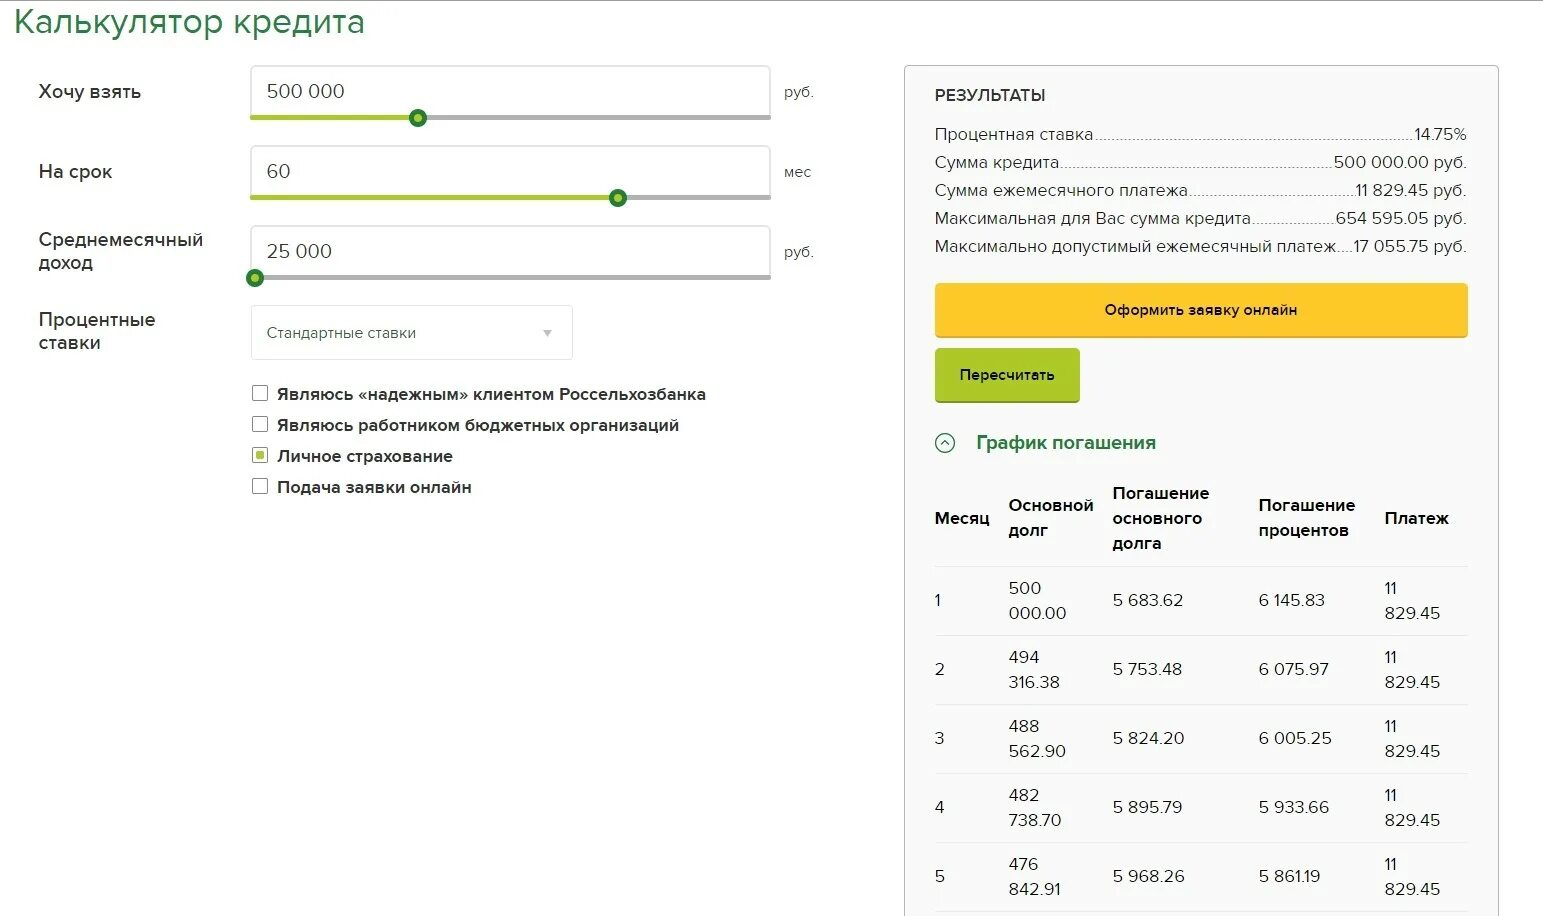
Task: Collapse the График погашения circle chevron icon
Action: coord(945,443)
